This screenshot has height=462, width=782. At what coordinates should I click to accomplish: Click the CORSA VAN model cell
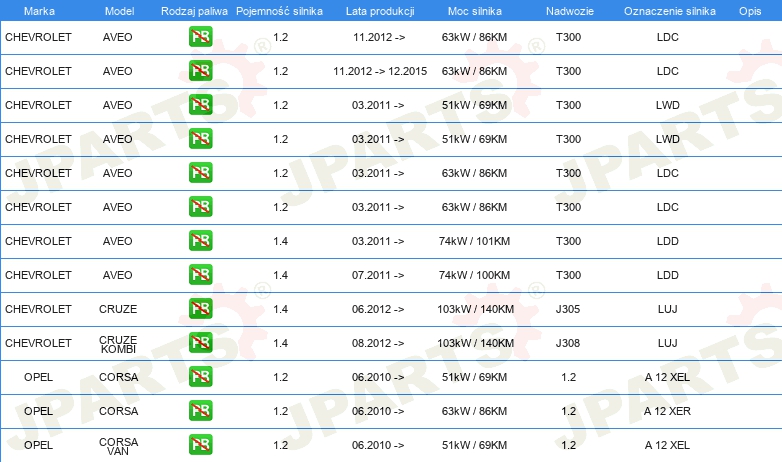118,446
